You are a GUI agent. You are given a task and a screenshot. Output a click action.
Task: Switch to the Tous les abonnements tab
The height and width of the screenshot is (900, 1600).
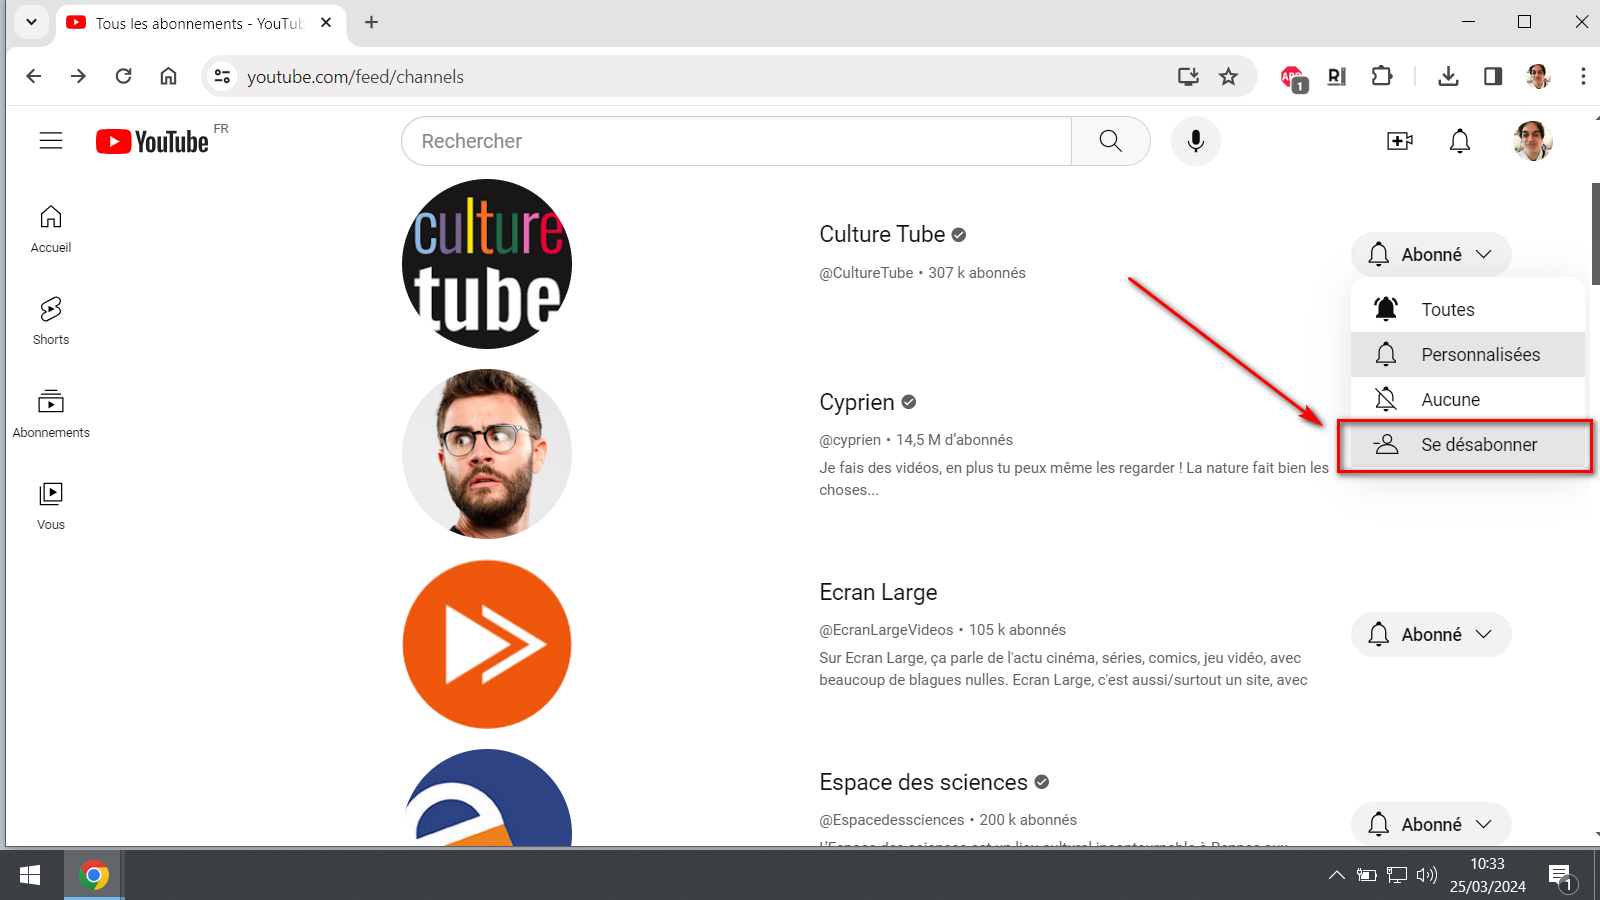(x=200, y=23)
